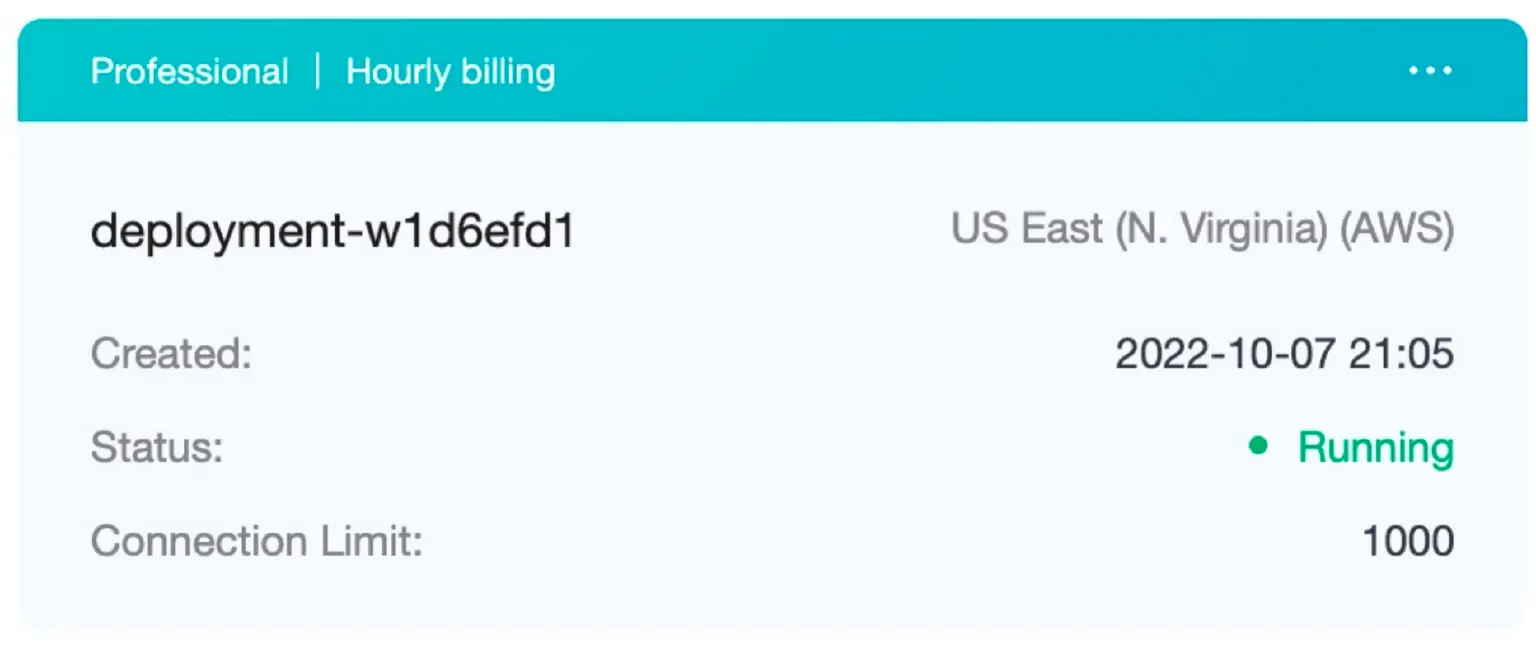
Task: Click the Connection Limit label
Action: click(257, 541)
